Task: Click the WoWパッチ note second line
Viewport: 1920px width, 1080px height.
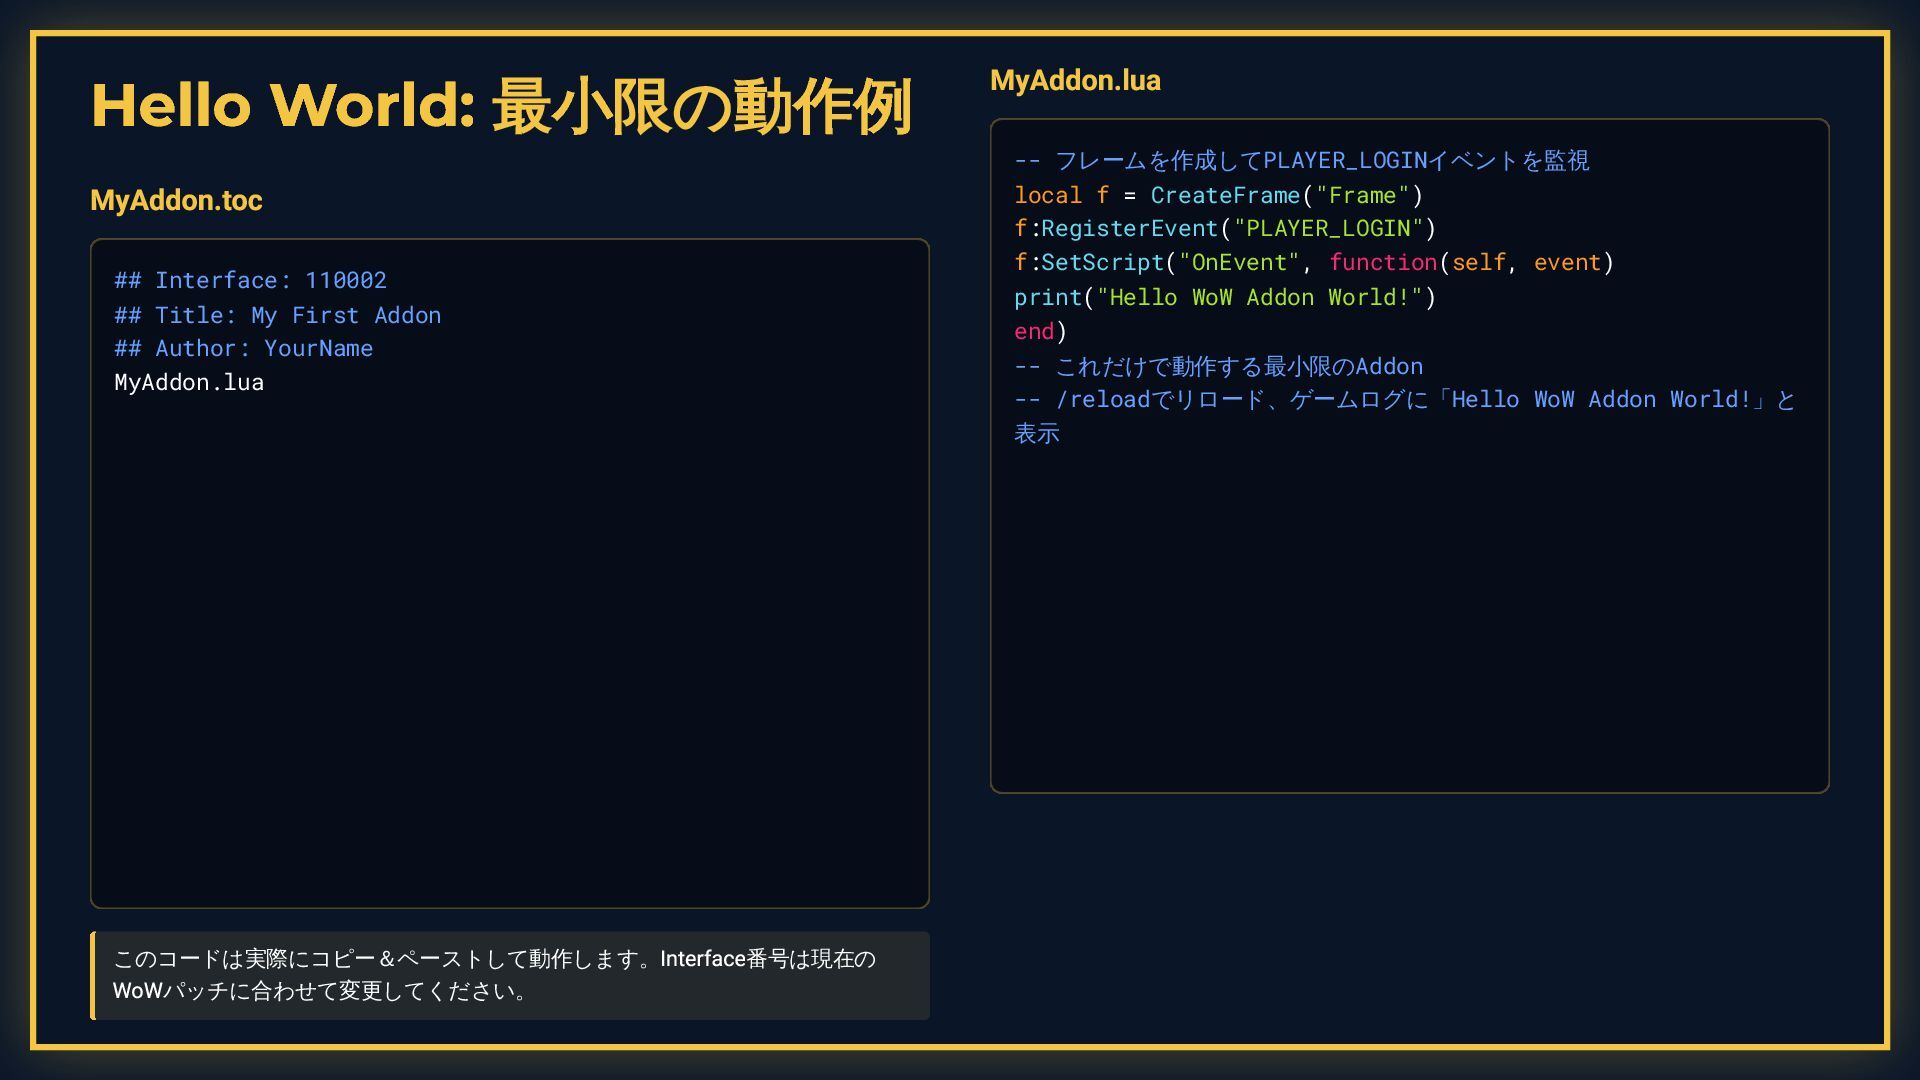Action: pos(318,992)
